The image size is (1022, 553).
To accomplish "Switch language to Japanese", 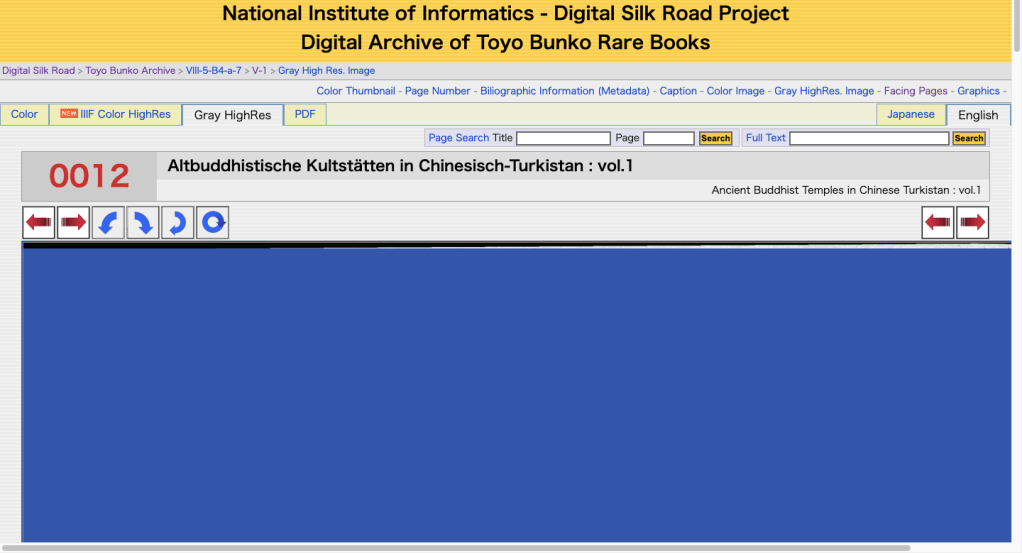I will [911, 114].
